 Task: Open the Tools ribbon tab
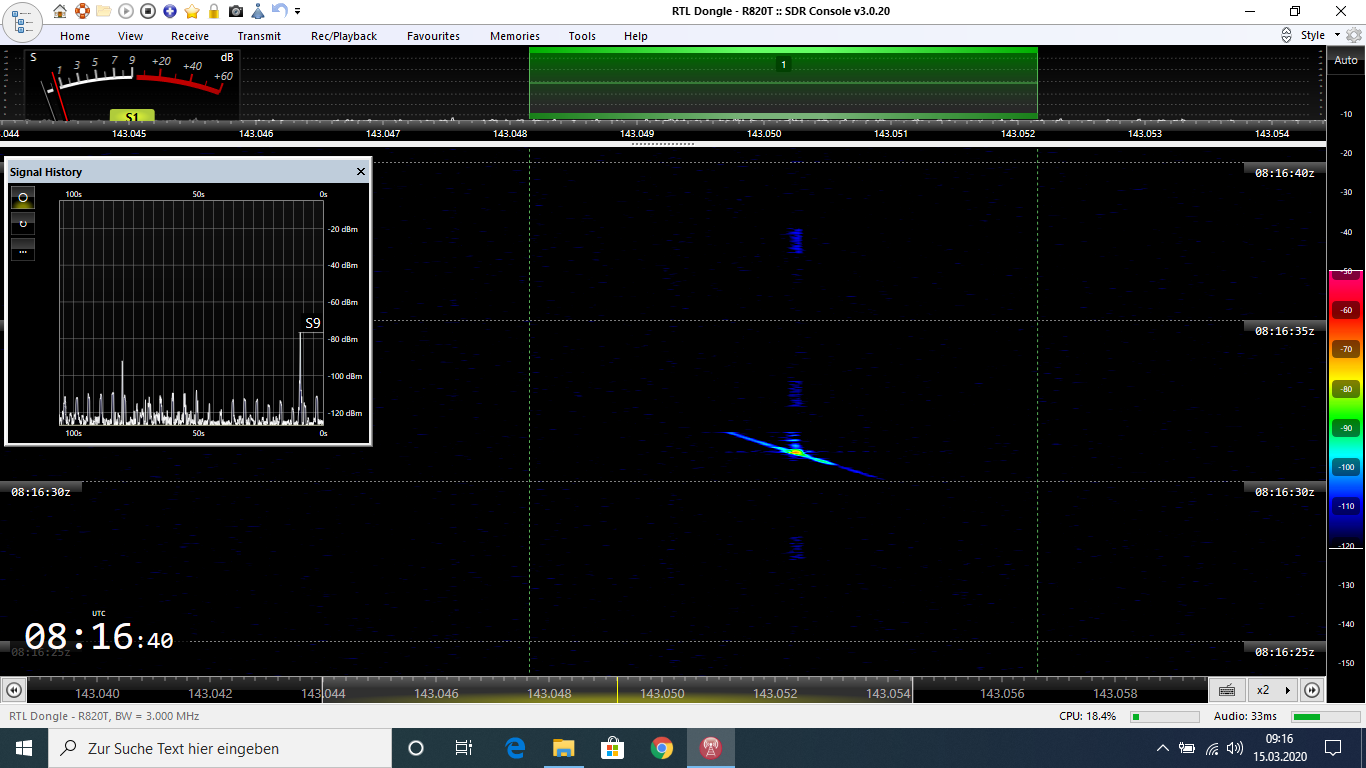point(582,36)
